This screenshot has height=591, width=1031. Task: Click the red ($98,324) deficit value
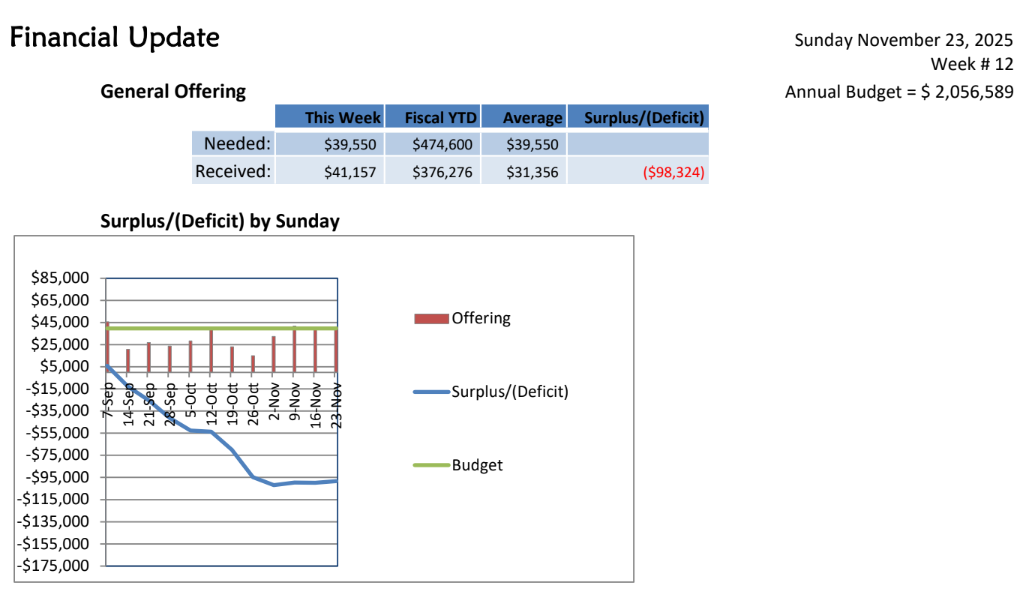point(673,173)
